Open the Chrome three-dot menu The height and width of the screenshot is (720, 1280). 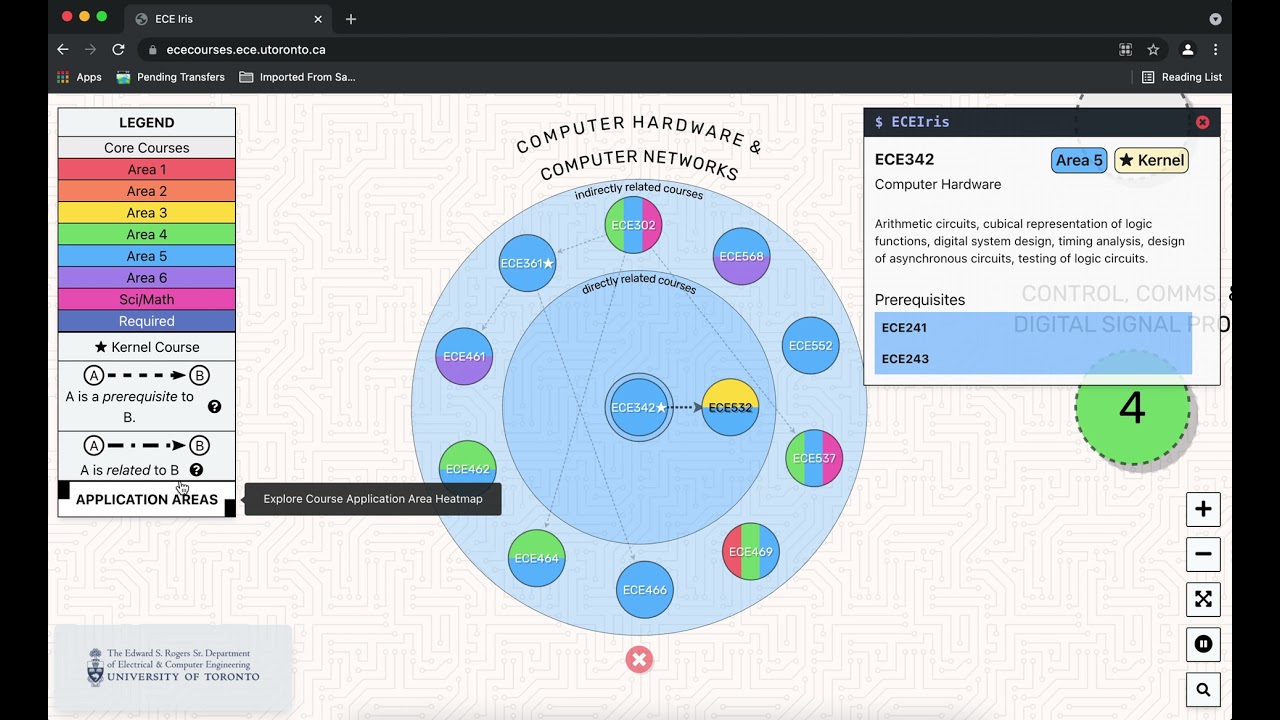[x=1215, y=49]
